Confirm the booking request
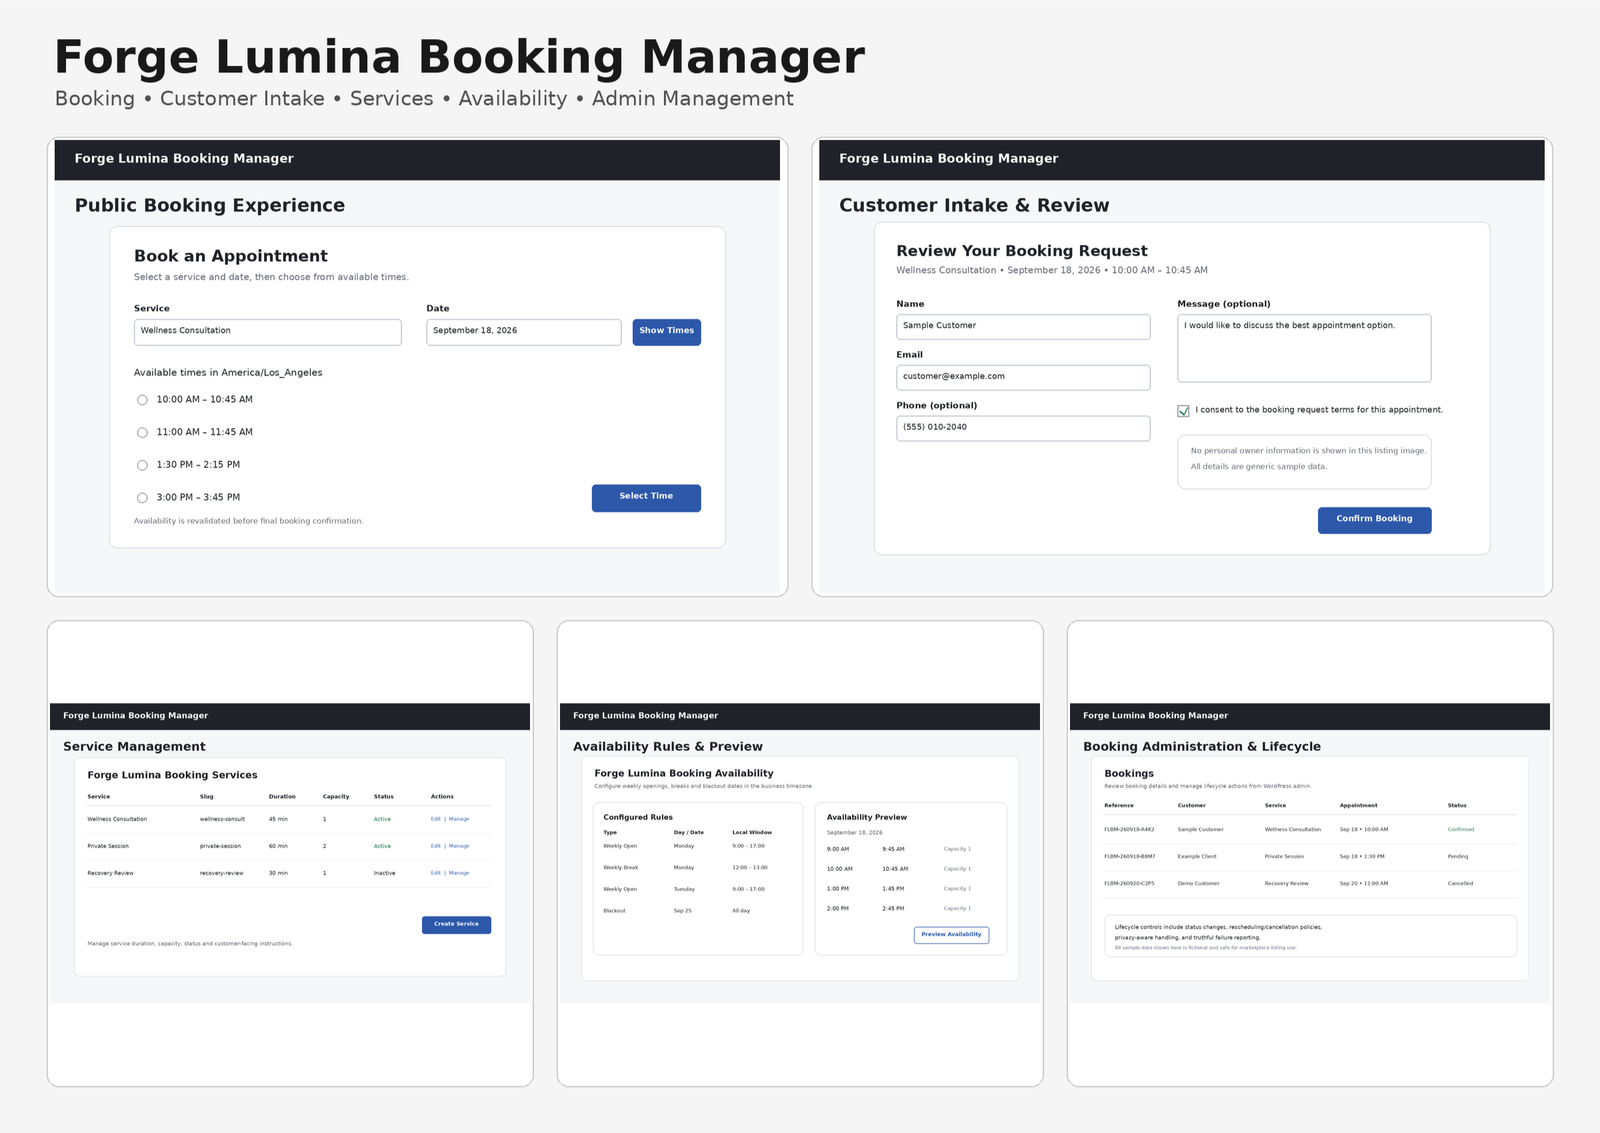This screenshot has height=1133, width=1600. 1374,520
